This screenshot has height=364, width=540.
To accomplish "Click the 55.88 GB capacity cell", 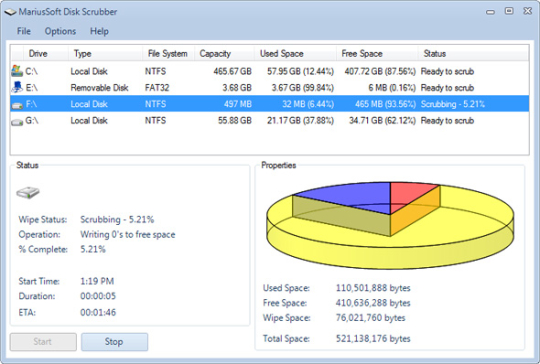I will click(235, 121).
